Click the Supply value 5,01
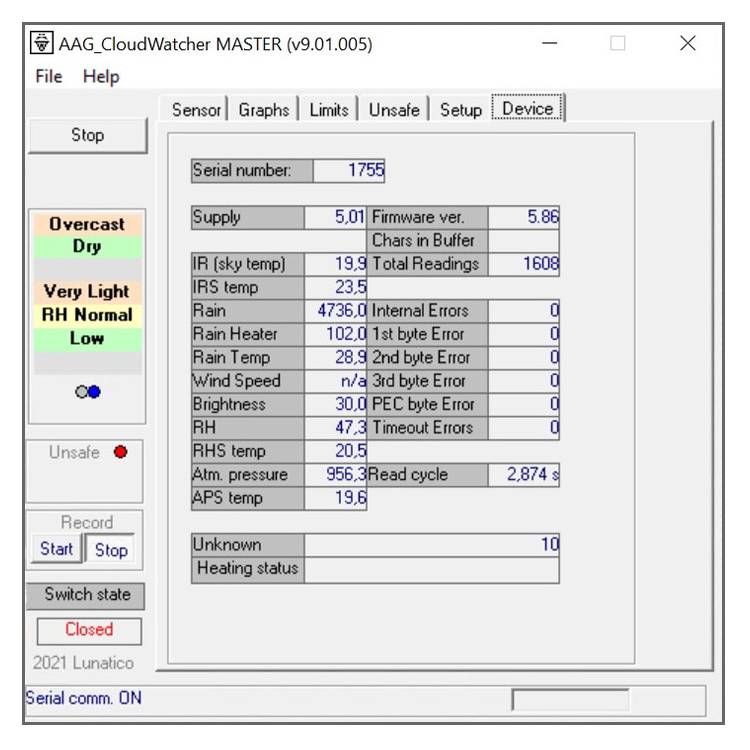 (335, 218)
